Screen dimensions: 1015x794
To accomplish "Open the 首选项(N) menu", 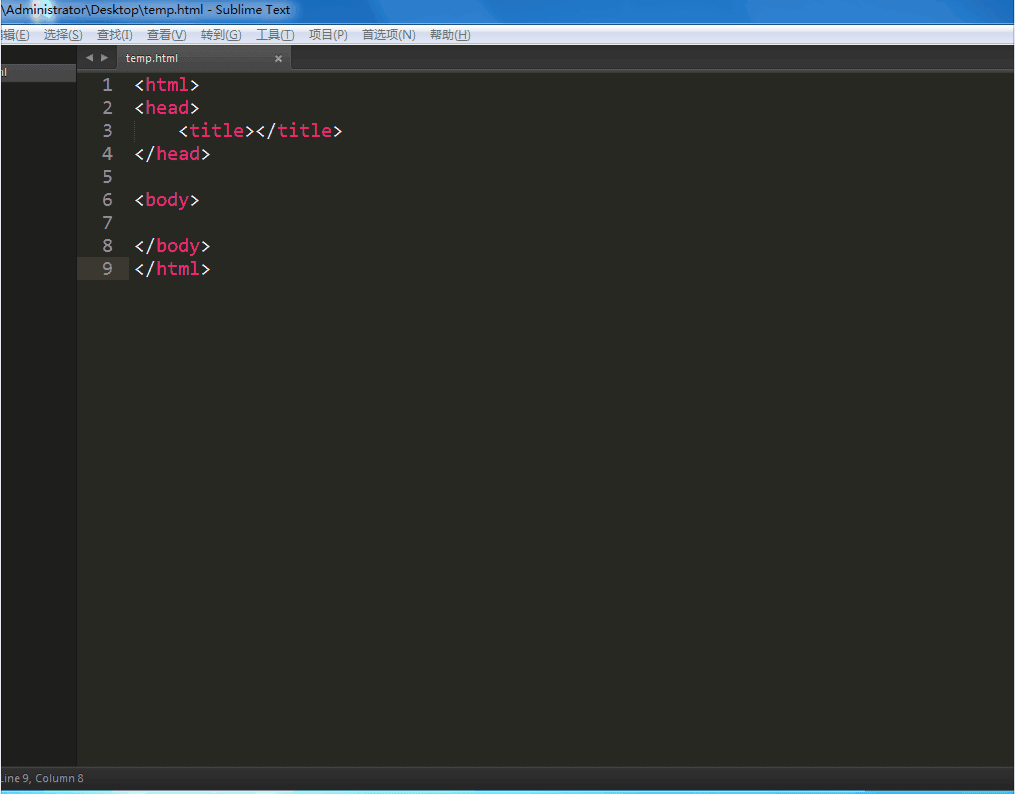I will 388,35.
